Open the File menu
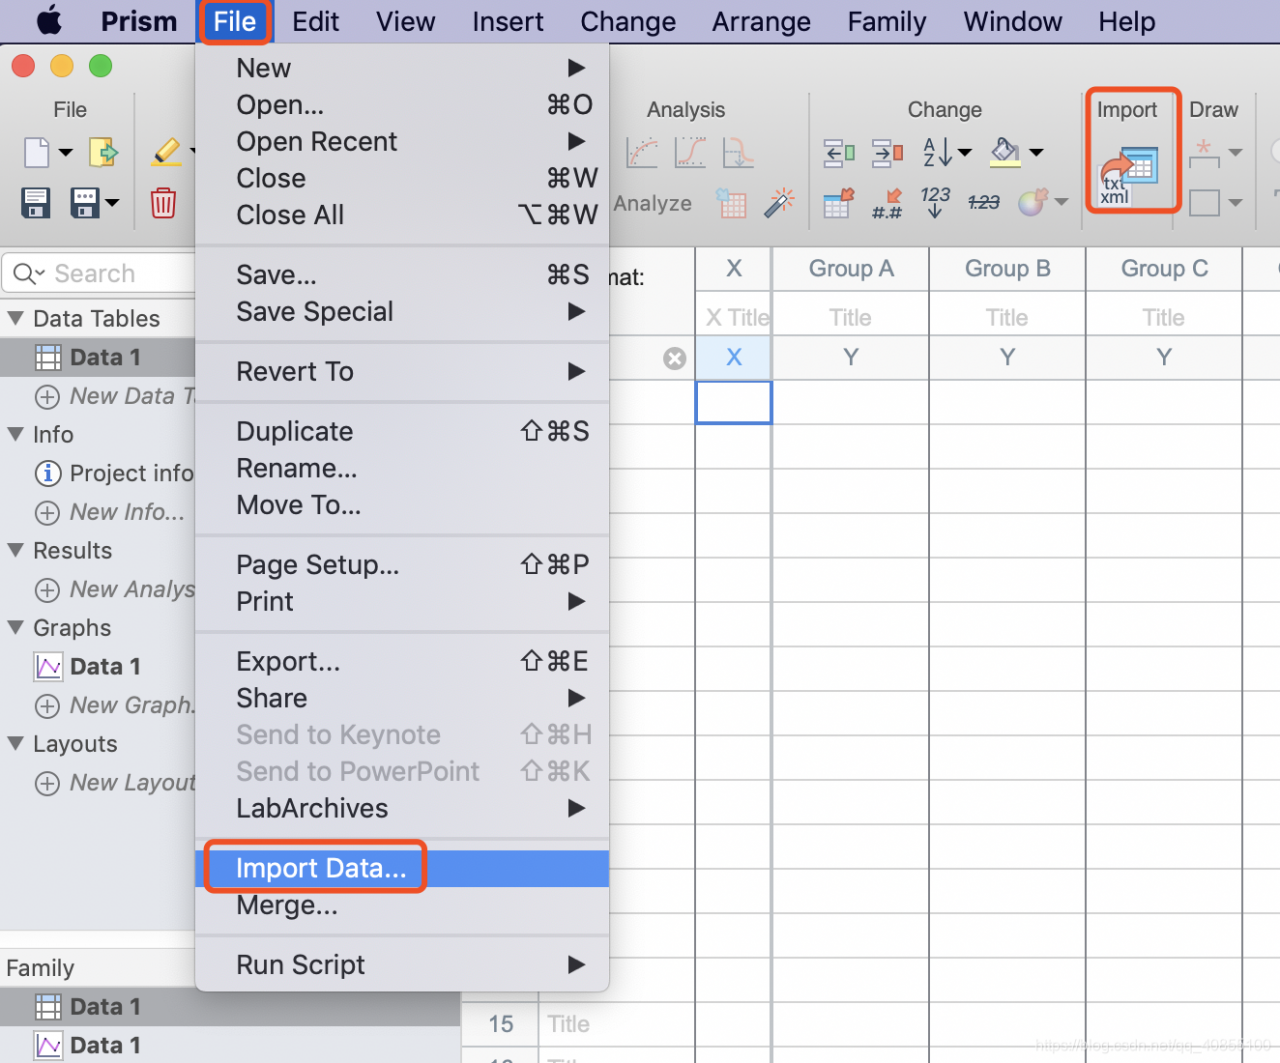The width and height of the screenshot is (1280, 1063). point(235,21)
